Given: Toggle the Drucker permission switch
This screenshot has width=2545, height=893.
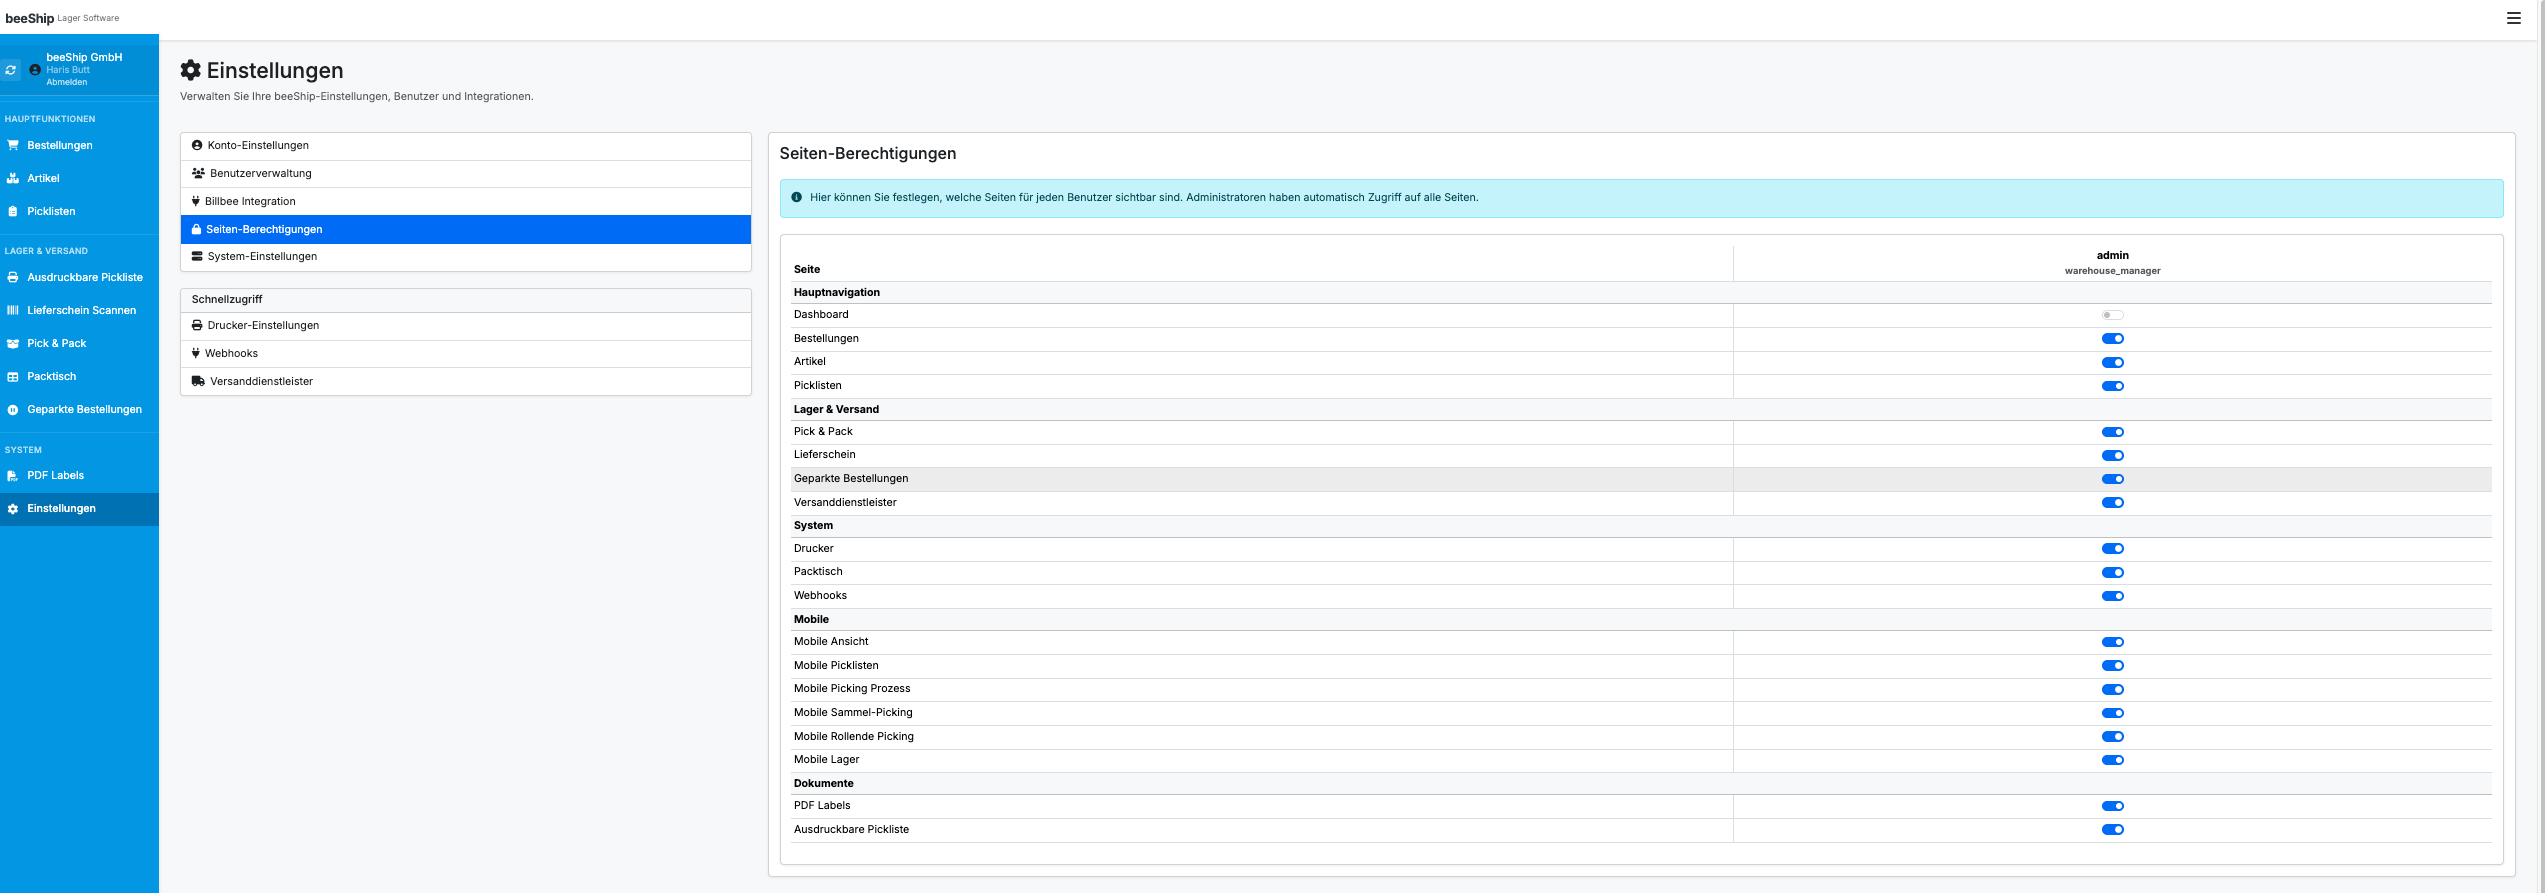Looking at the screenshot, I should coord(2112,549).
